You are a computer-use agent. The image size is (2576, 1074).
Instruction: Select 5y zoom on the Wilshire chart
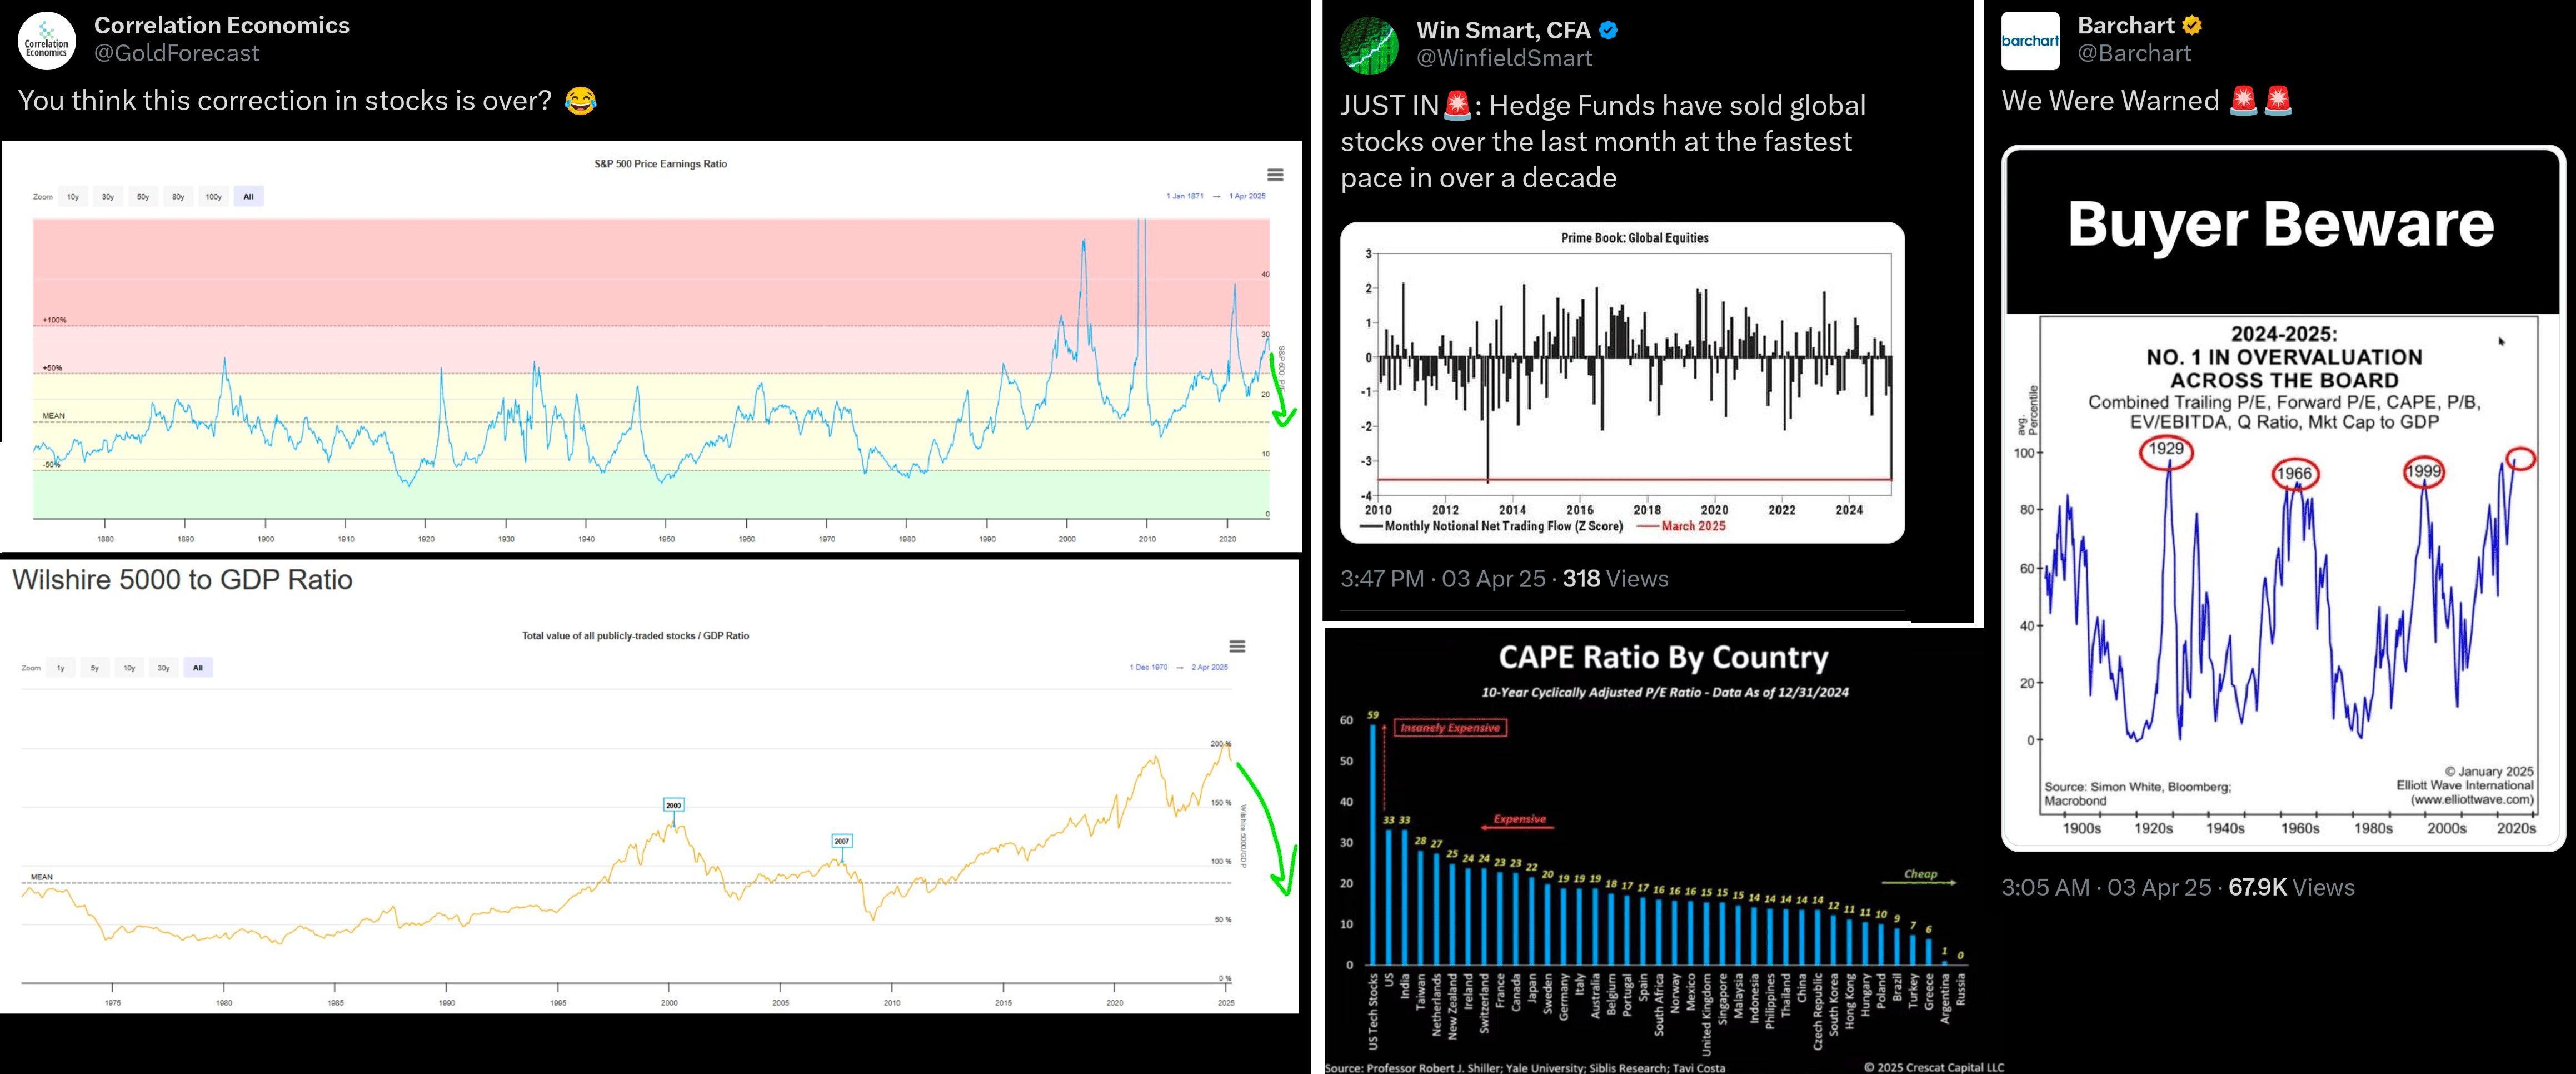pyautogui.click(x=95, y=668)
